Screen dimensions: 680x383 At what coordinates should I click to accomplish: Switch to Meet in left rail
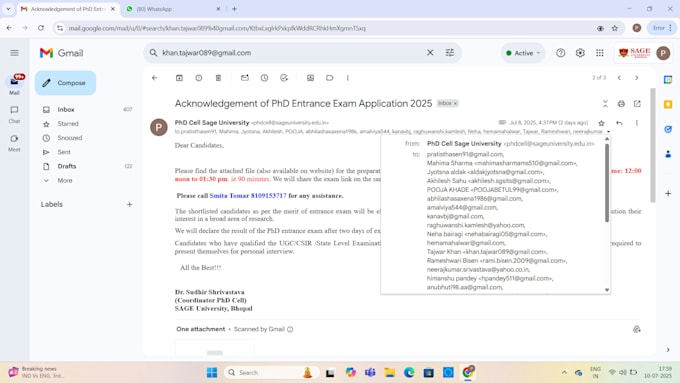(x=14, y=143)
